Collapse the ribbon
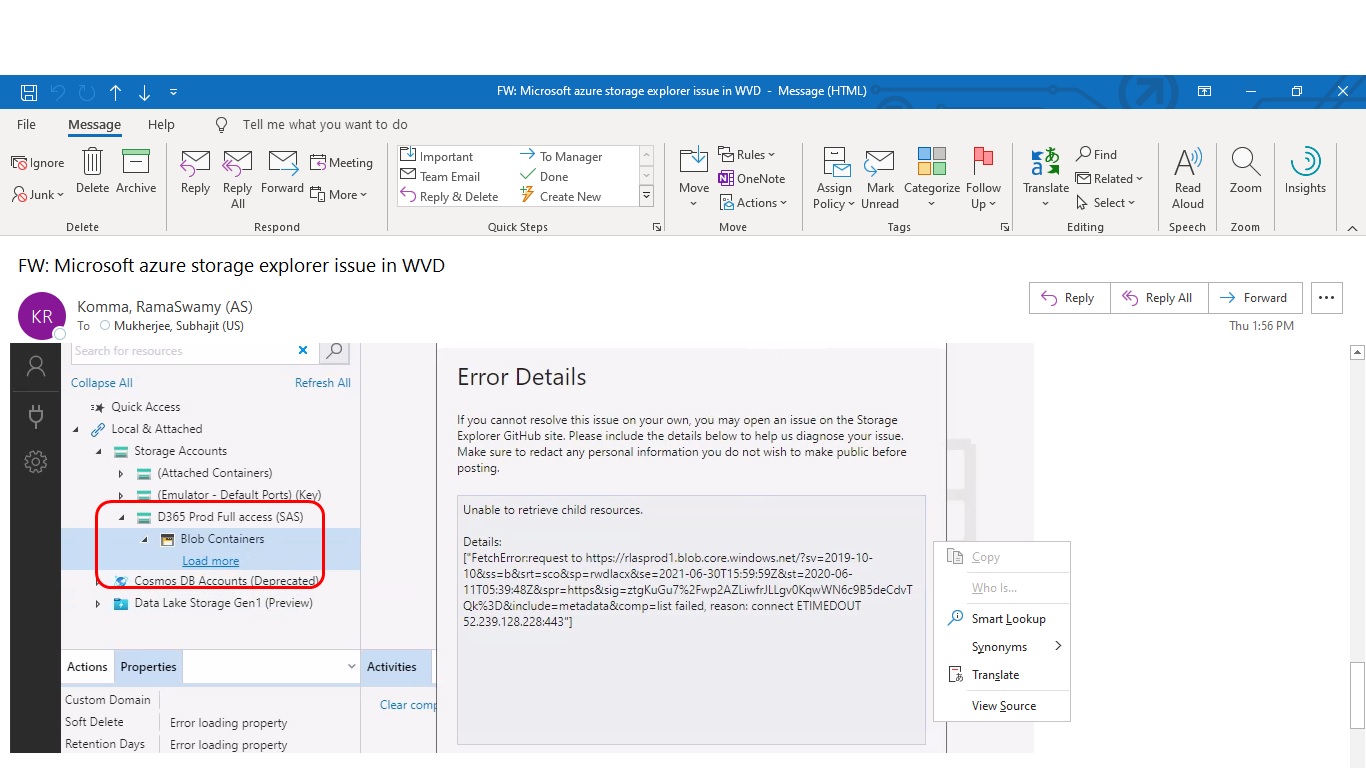Viewport: 1366px width, 768px height. (x=1353, y=226)
